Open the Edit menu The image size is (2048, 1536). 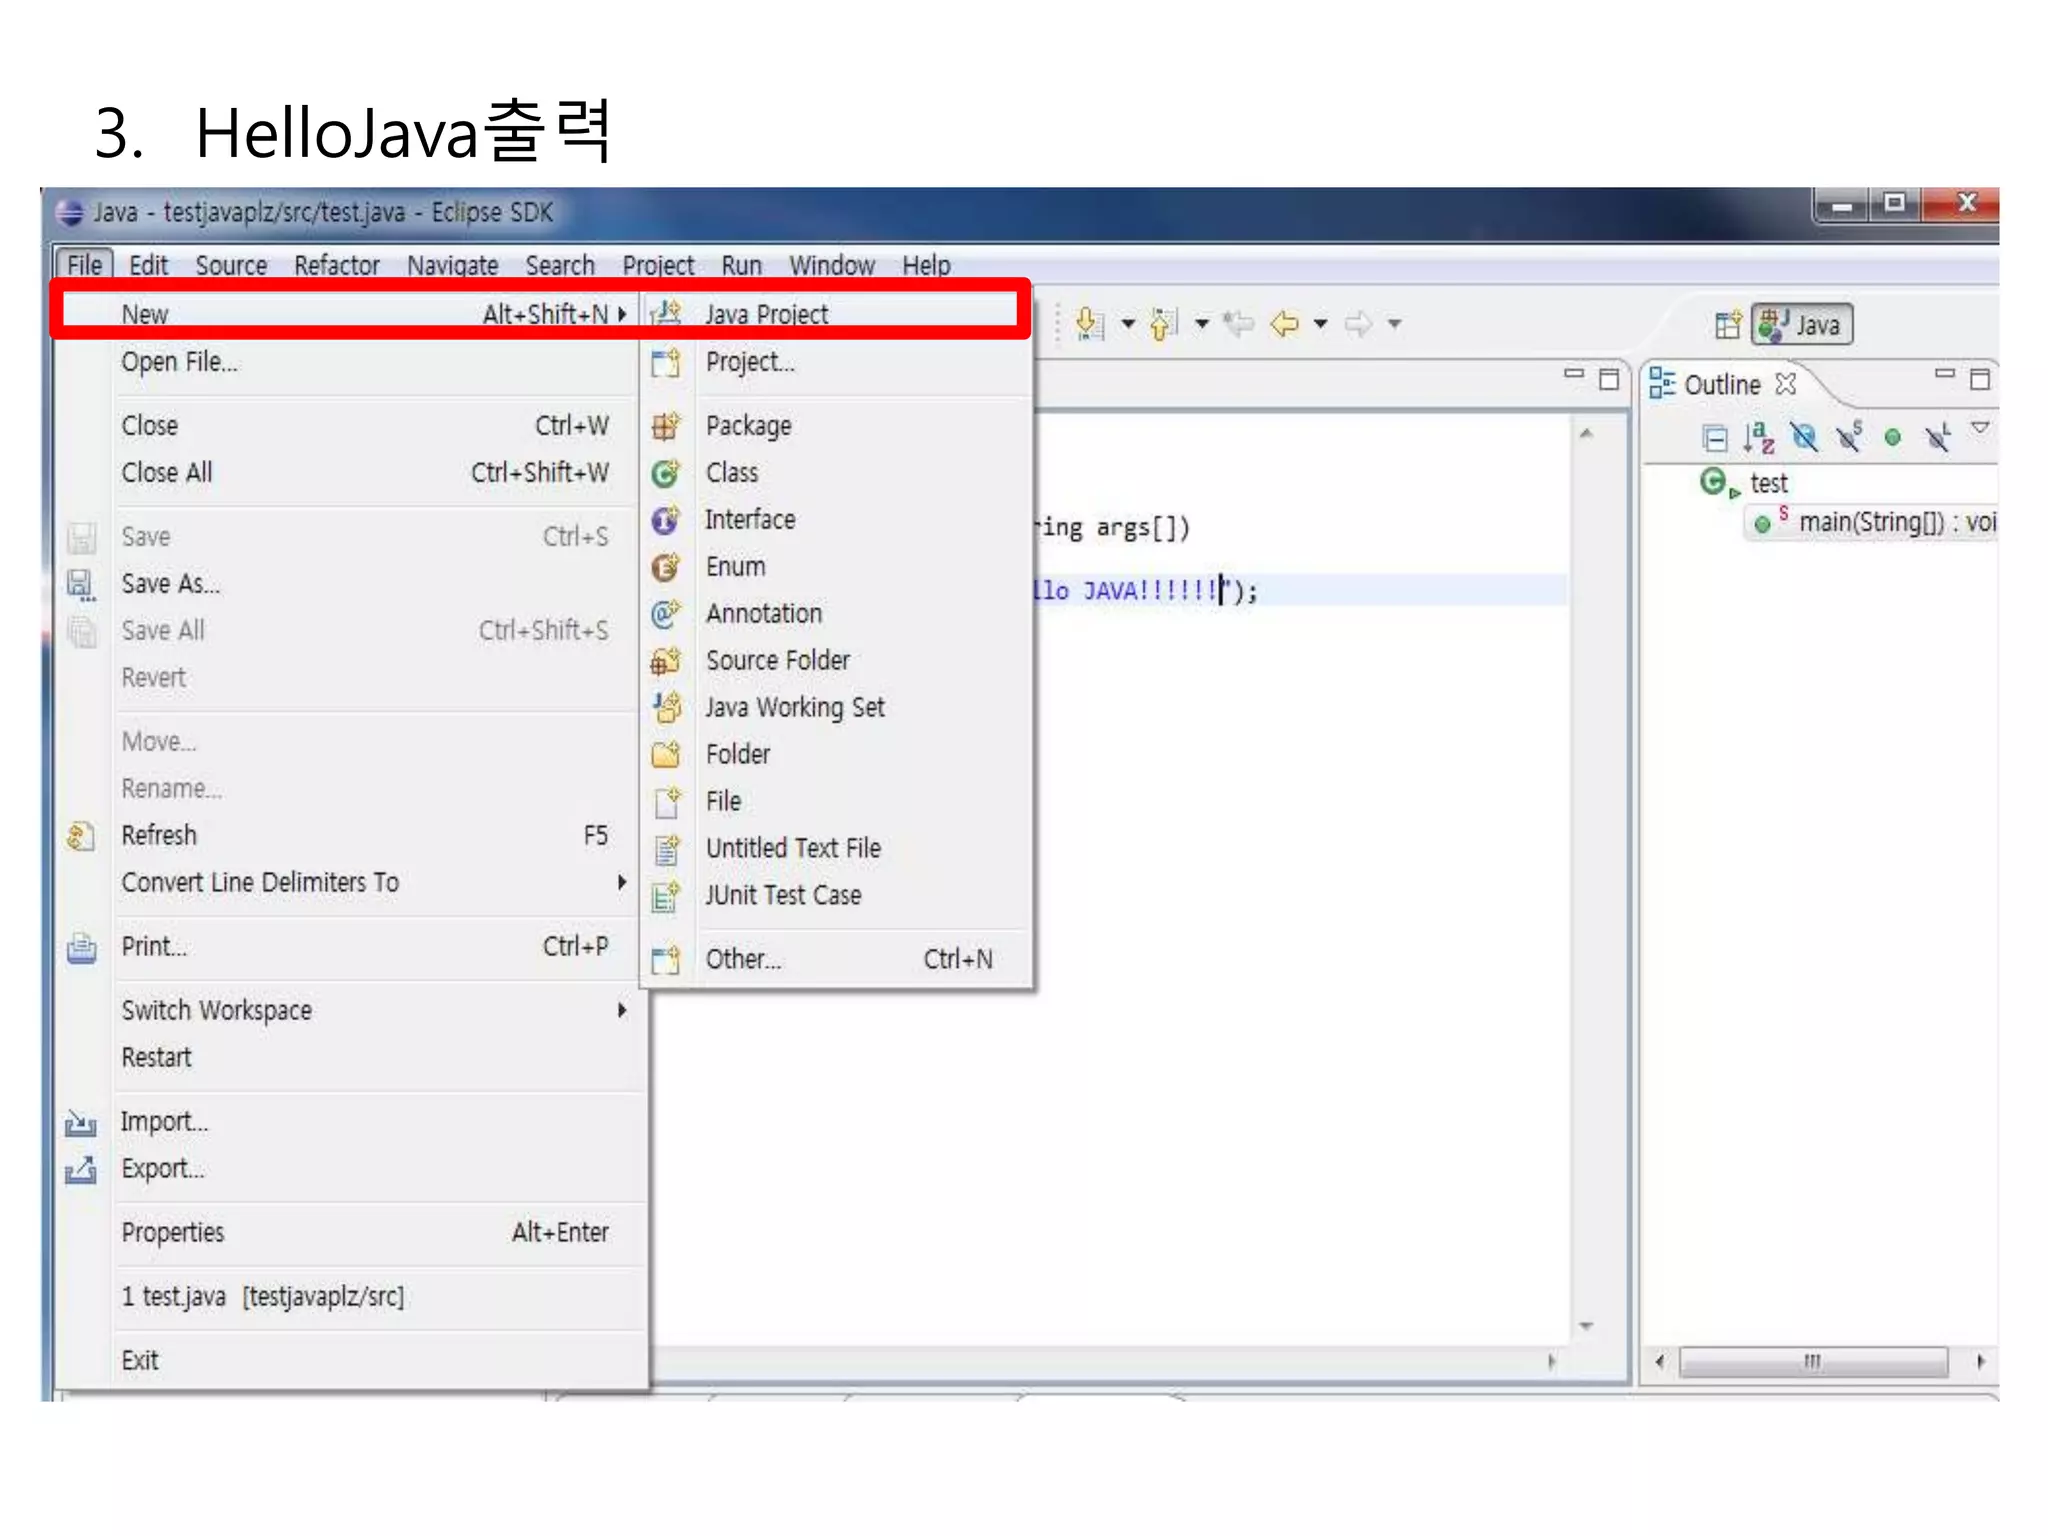148,265
